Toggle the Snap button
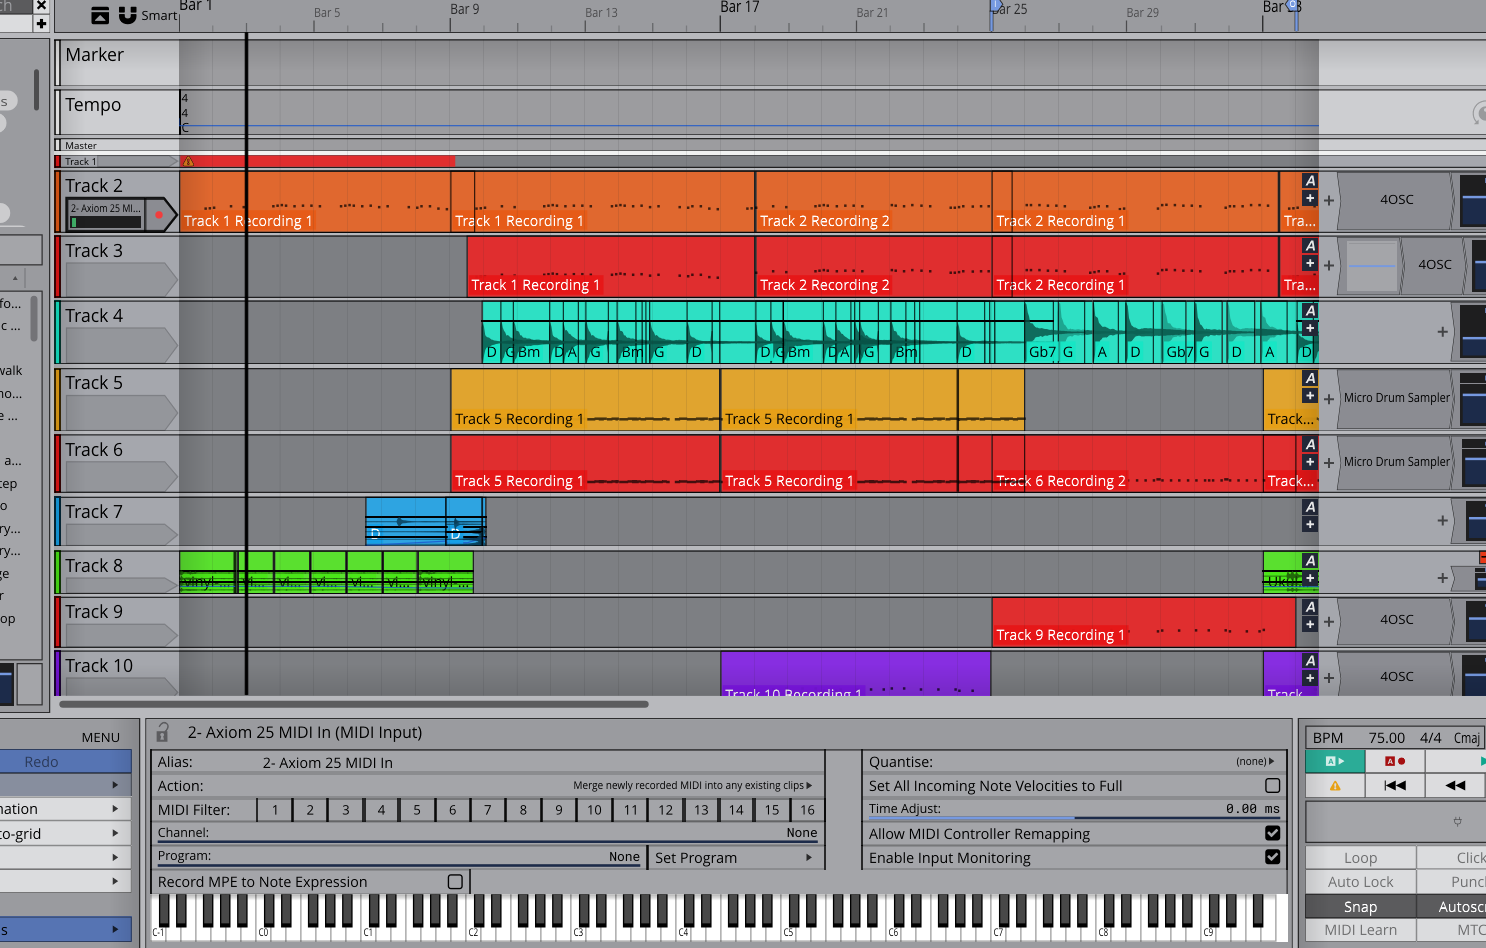The height and width of the screenshot is (948, 1486). pyautogui.click(x=1360, y=907)
